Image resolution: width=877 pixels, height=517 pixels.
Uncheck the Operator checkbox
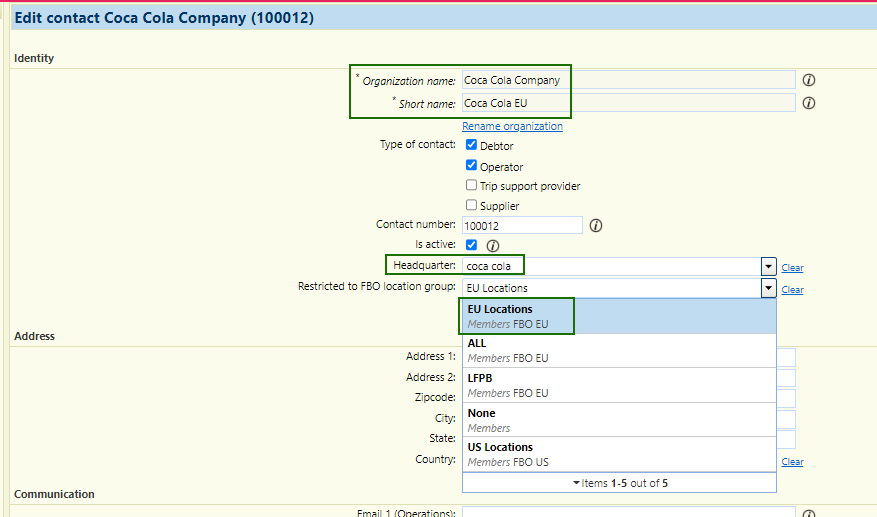471,165
